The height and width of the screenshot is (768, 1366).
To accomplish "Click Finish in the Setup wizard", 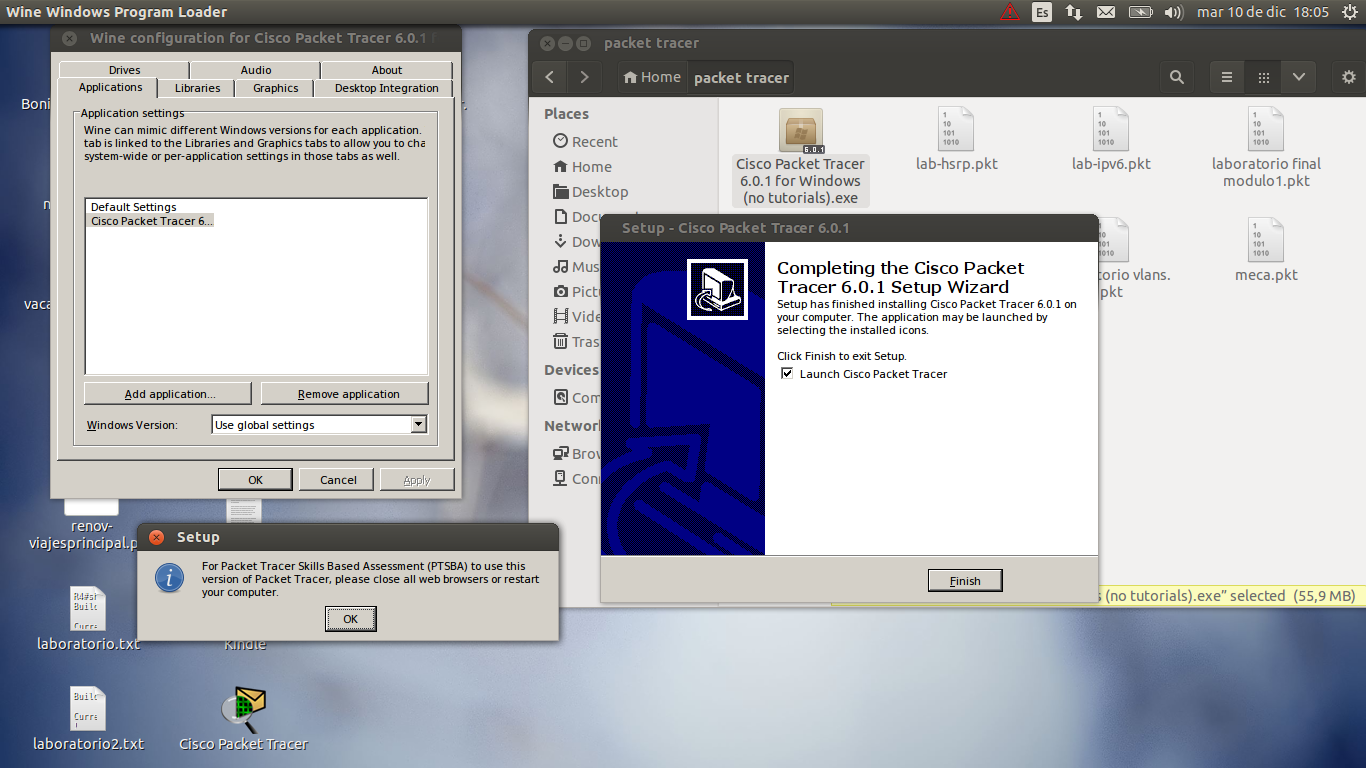I will coord(964,580).
